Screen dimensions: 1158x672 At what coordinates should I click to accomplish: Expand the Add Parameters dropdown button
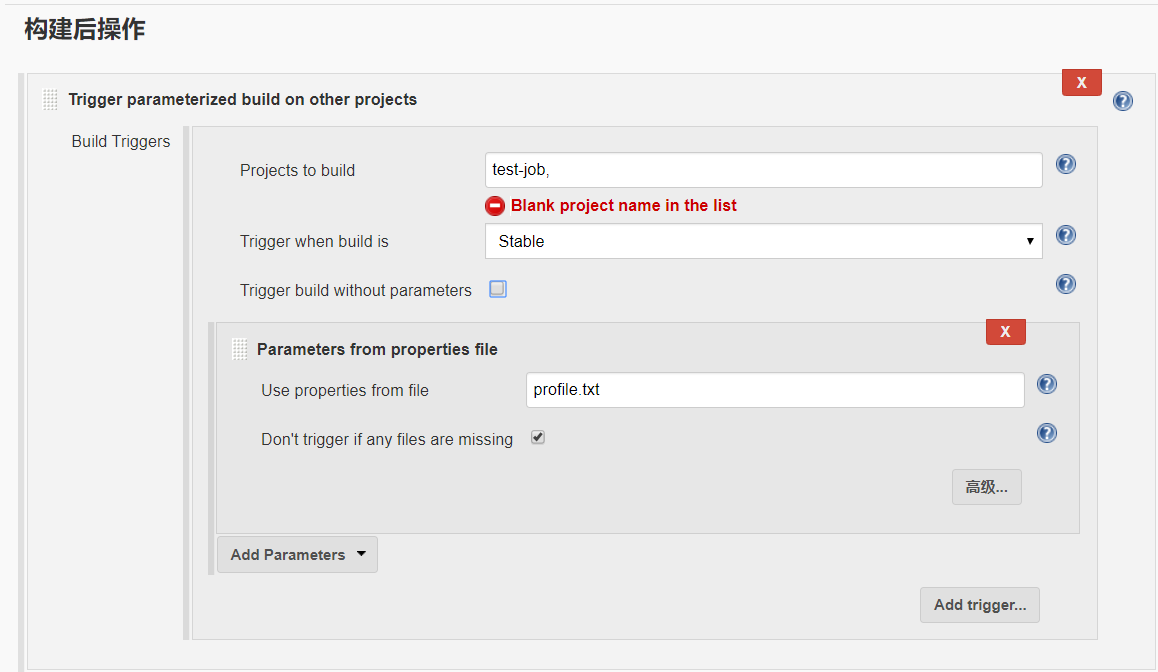(x=297, y=555)
